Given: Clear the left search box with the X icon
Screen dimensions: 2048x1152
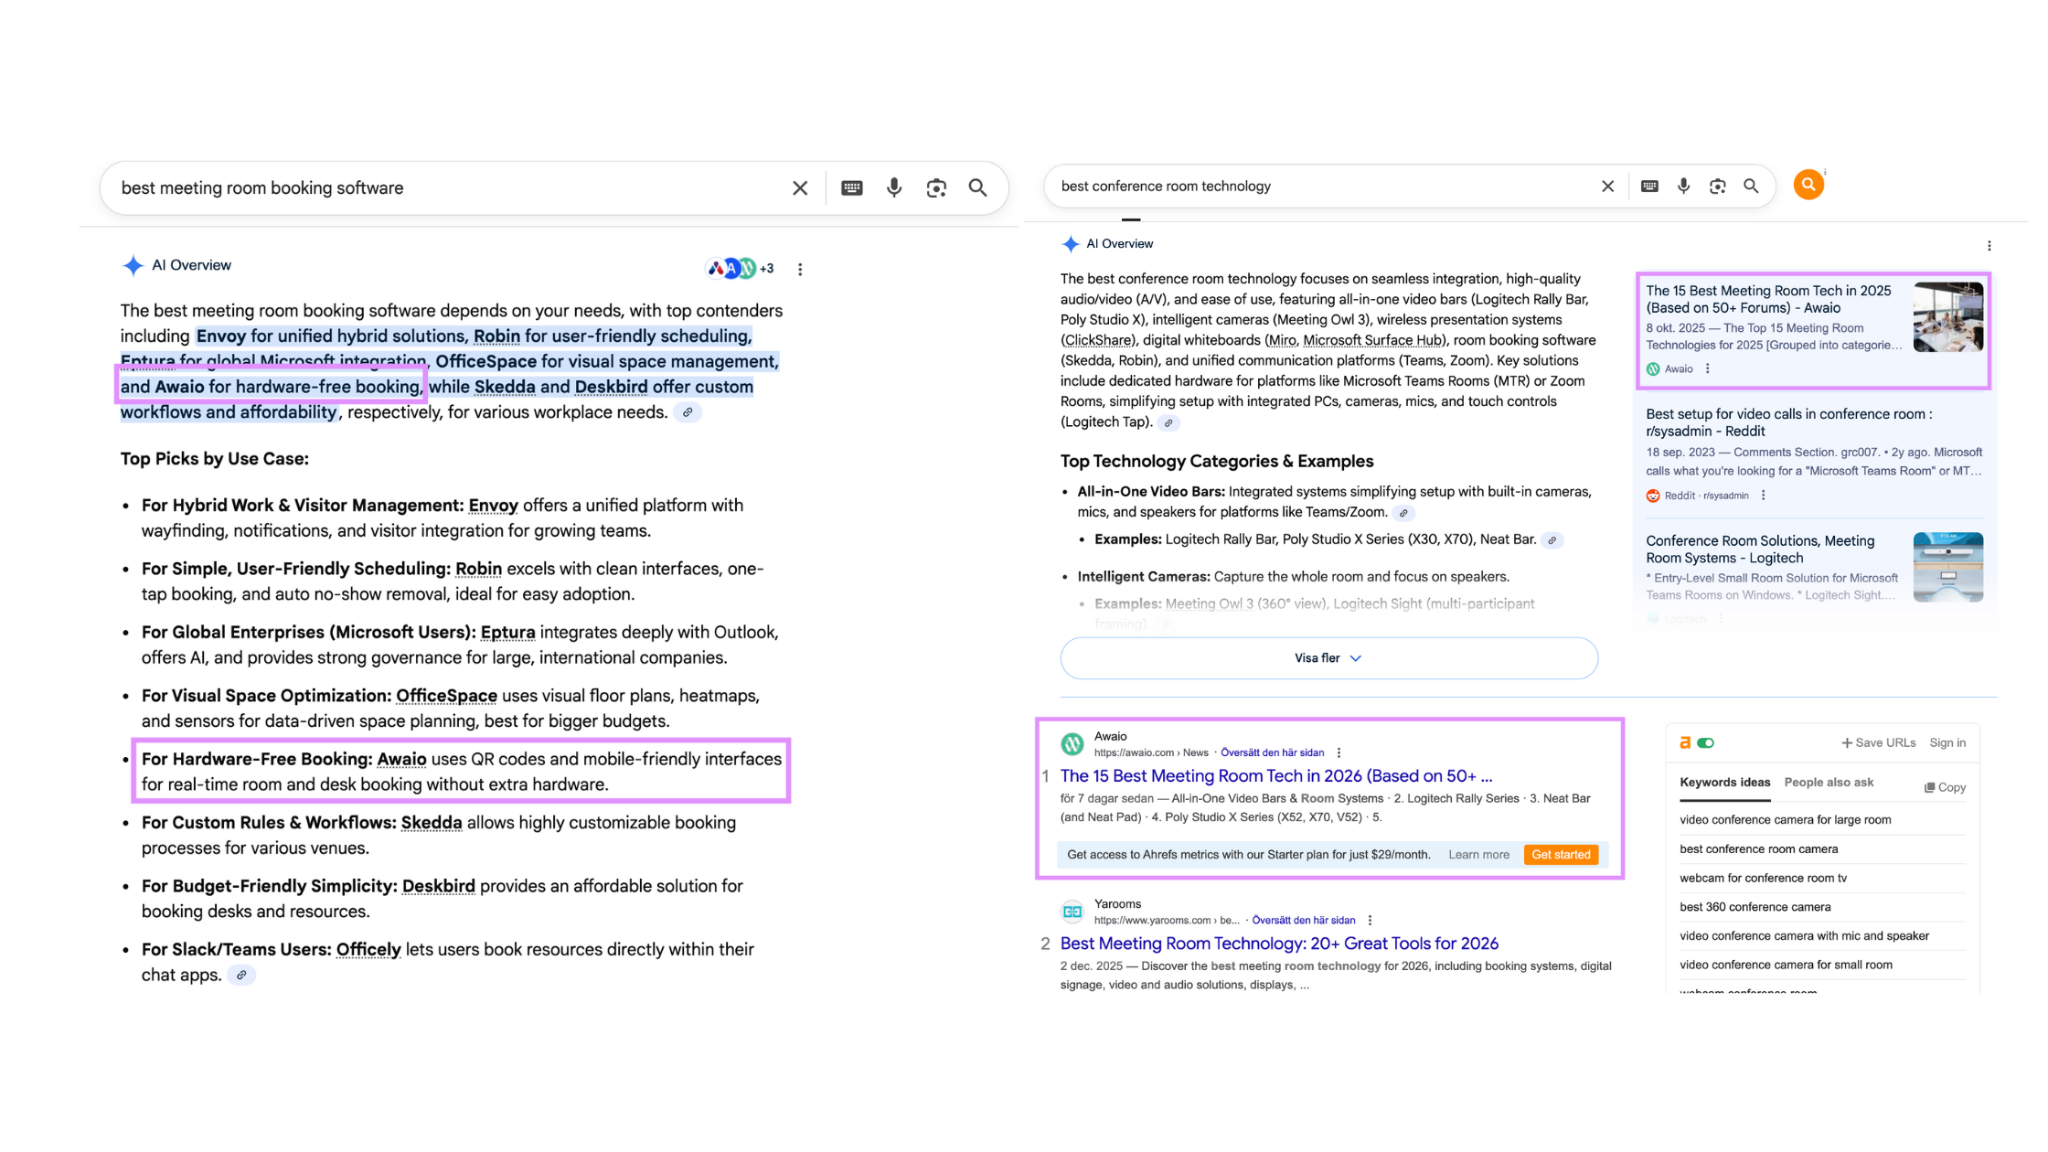Looking at the screenshot, I should [x=800, y=188].
